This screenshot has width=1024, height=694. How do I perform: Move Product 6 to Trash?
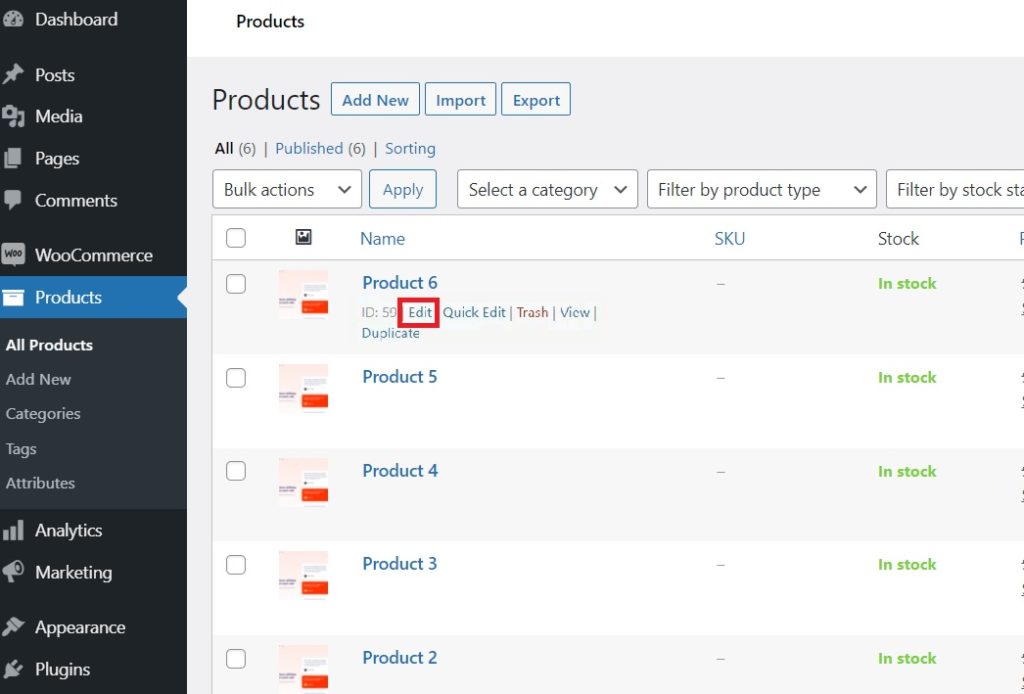pyautogui.click(x=532, y=312)
